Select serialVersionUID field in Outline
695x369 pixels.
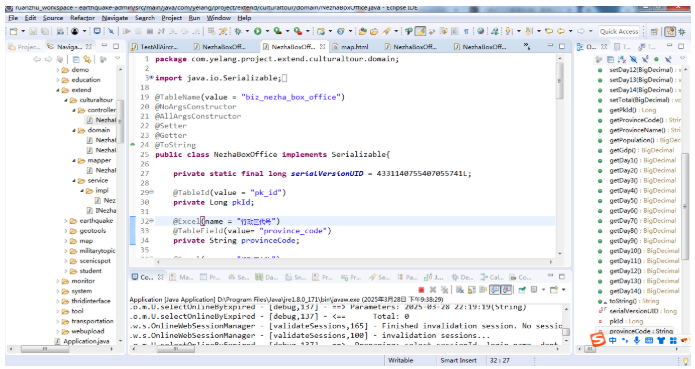637,311
